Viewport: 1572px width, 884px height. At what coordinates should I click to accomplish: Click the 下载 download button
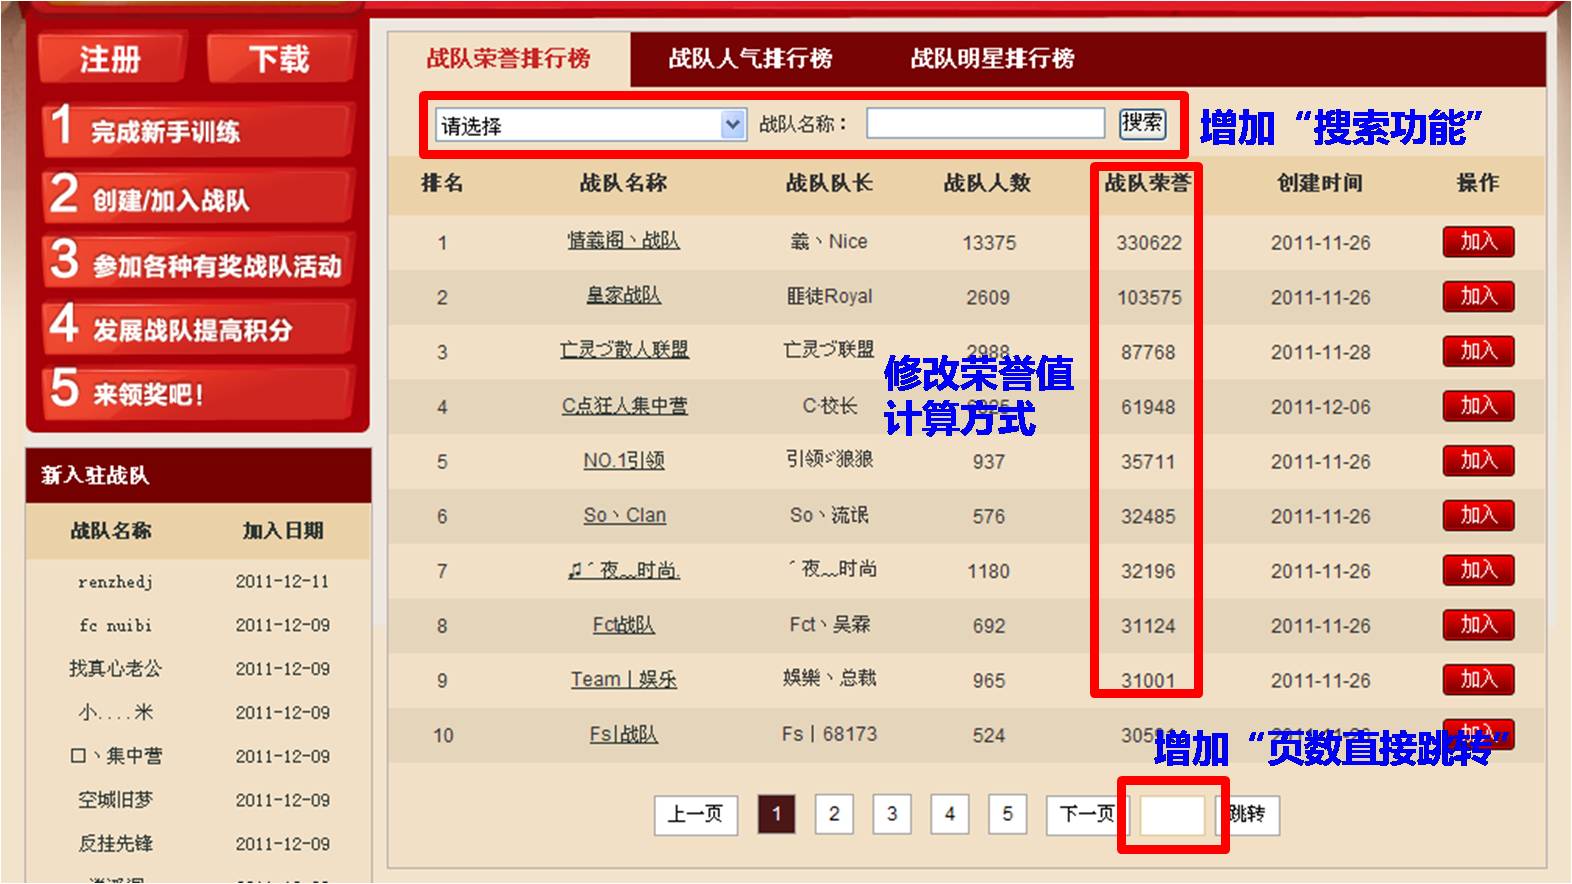pos(280,59)
